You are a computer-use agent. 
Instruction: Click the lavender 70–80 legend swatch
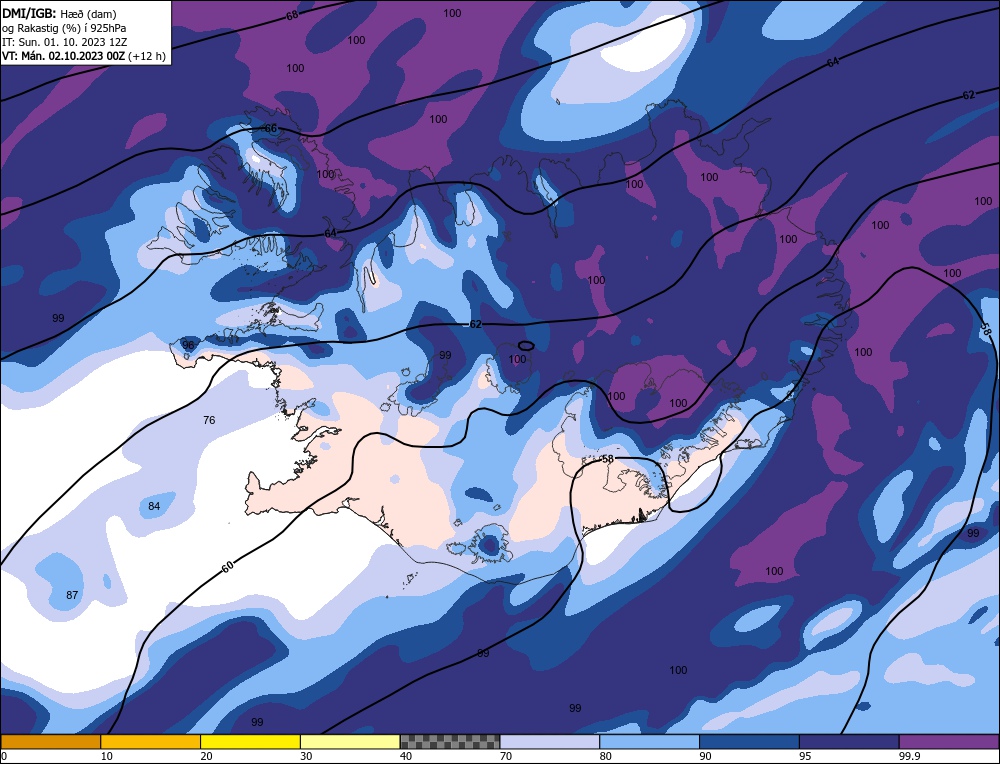click(x=550, y=742)
